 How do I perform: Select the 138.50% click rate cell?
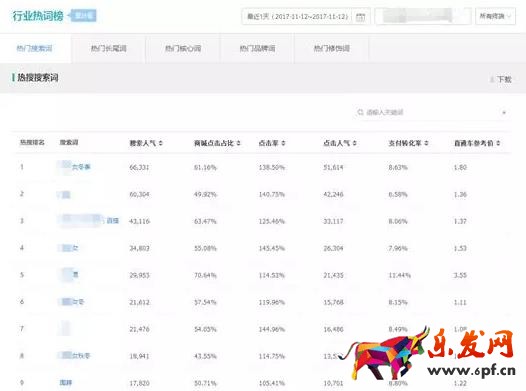point(272,167)
